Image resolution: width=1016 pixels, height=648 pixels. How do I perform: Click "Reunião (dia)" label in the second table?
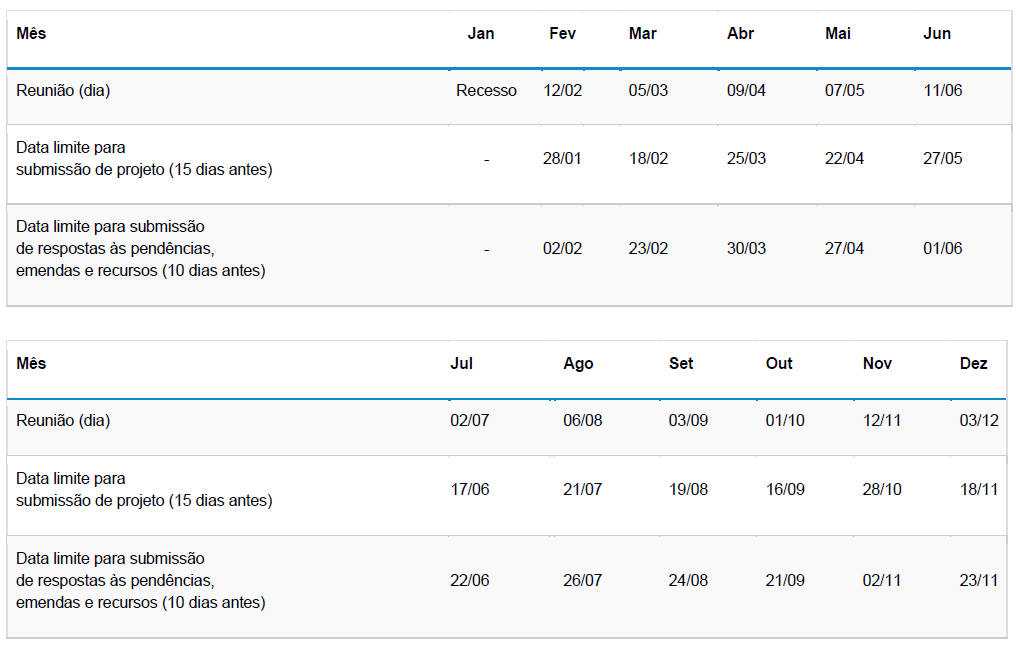pos(63,421)
